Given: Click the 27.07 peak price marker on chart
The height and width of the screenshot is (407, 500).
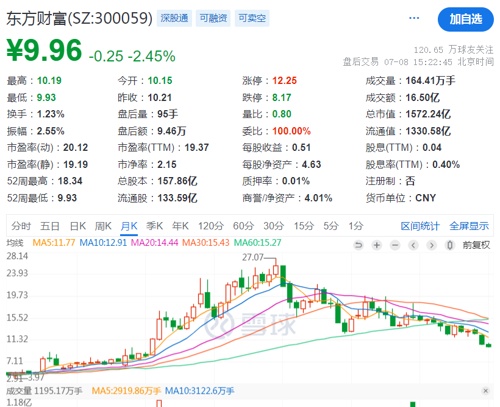Looking at the screenshot, I should 253,257.
